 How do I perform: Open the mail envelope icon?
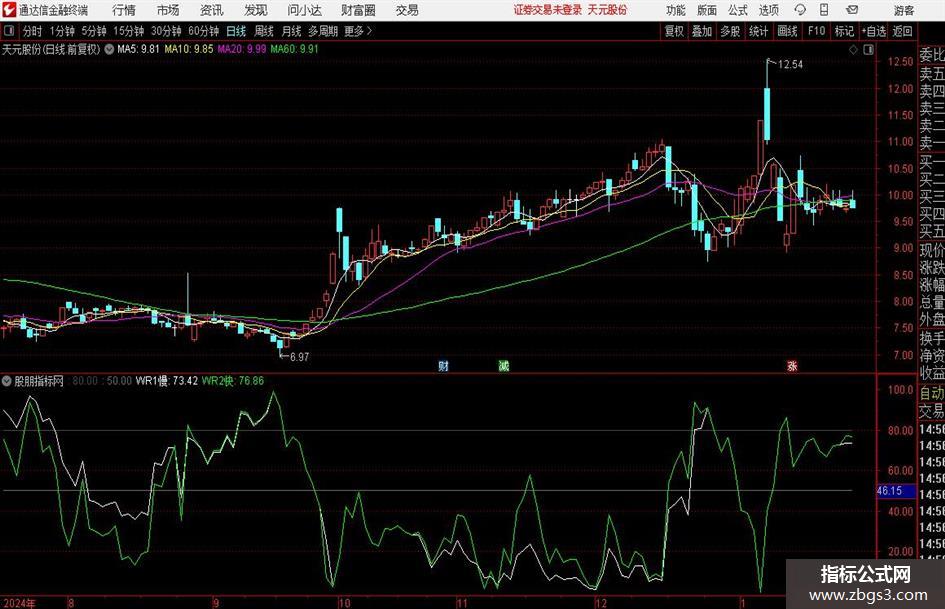click(852, 10)
